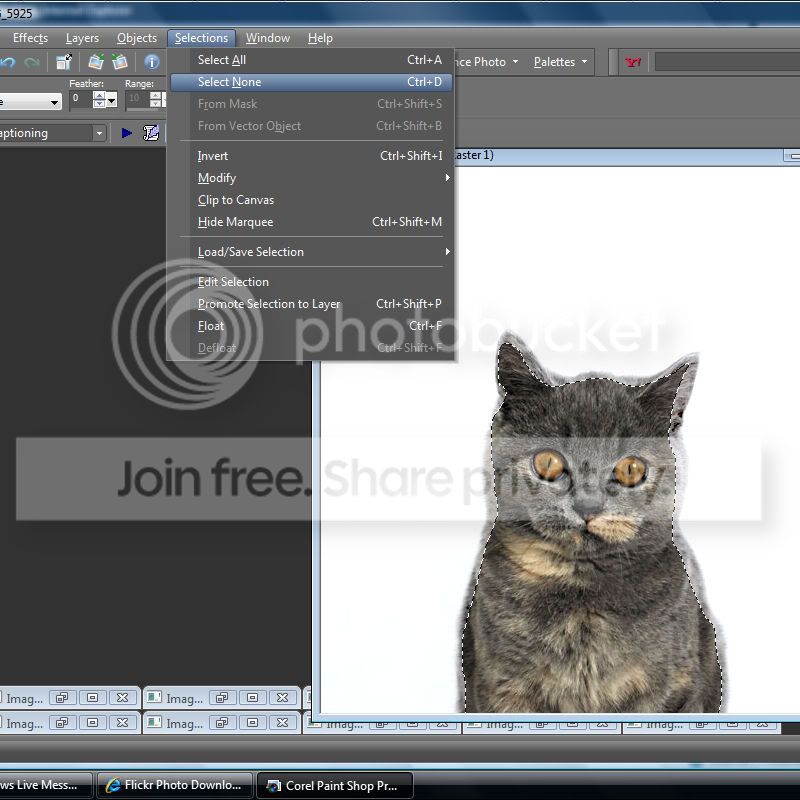Click the blue information icon in toolbar
The width and height of the screenshot is (800, 800).
click(152, 62)
